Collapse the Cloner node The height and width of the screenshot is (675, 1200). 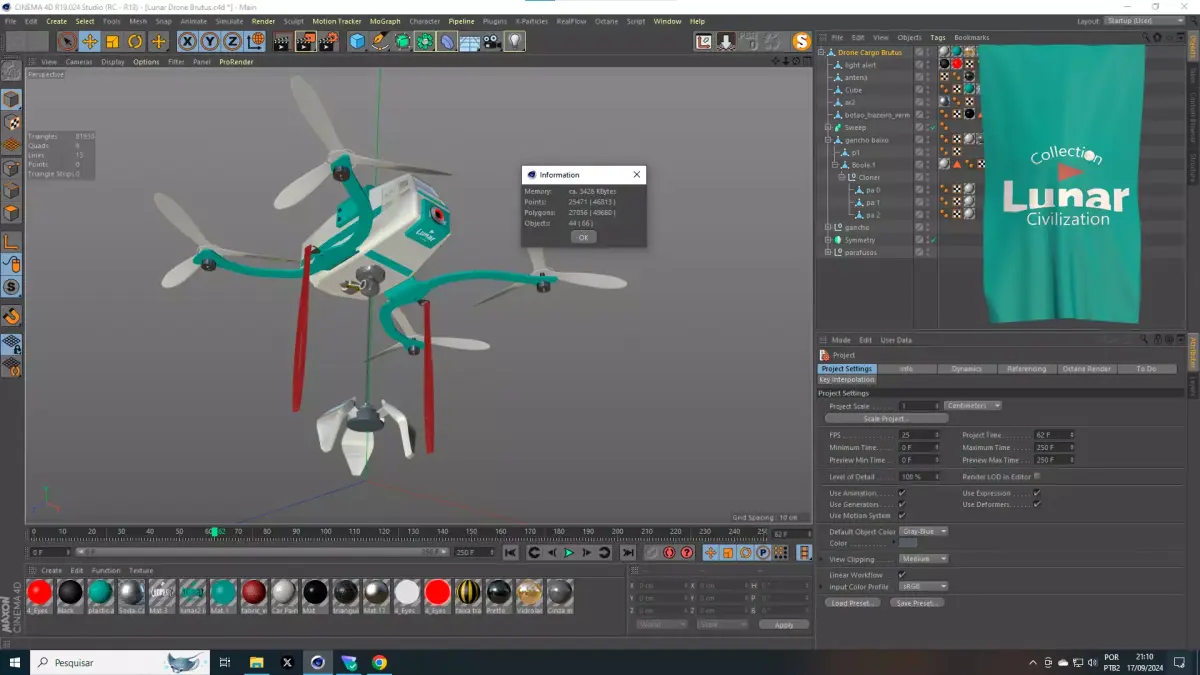(842, 177)
